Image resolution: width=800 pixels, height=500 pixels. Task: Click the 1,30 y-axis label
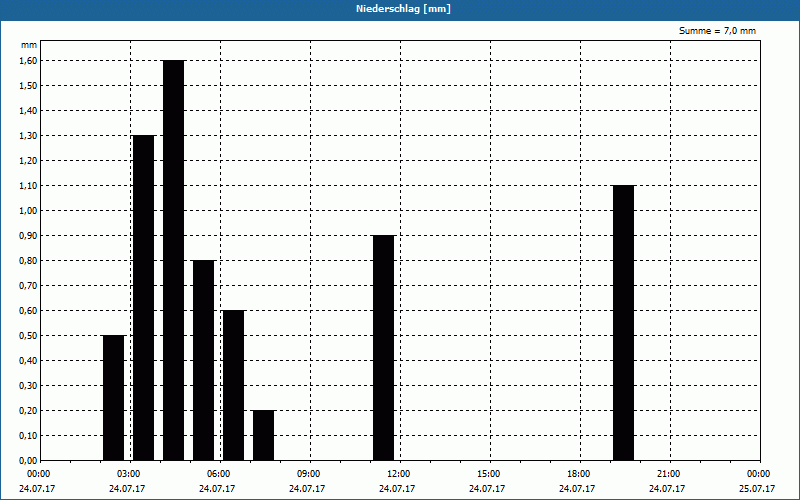click(29, 136)
